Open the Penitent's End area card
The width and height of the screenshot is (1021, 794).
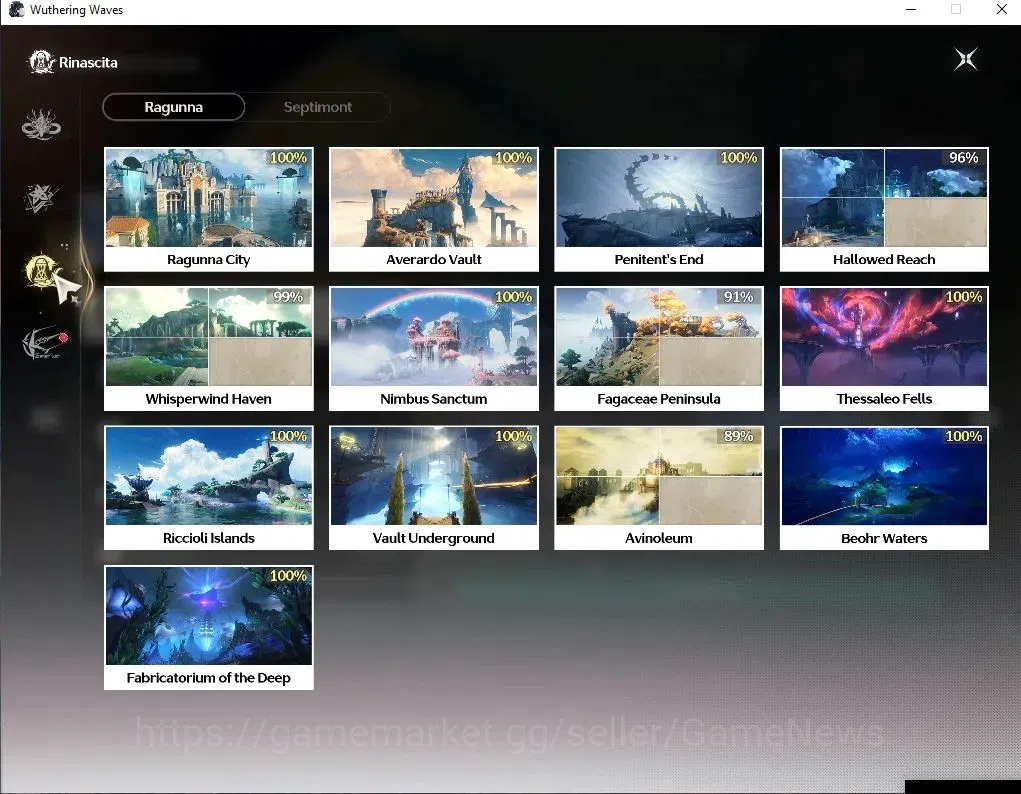659,209
